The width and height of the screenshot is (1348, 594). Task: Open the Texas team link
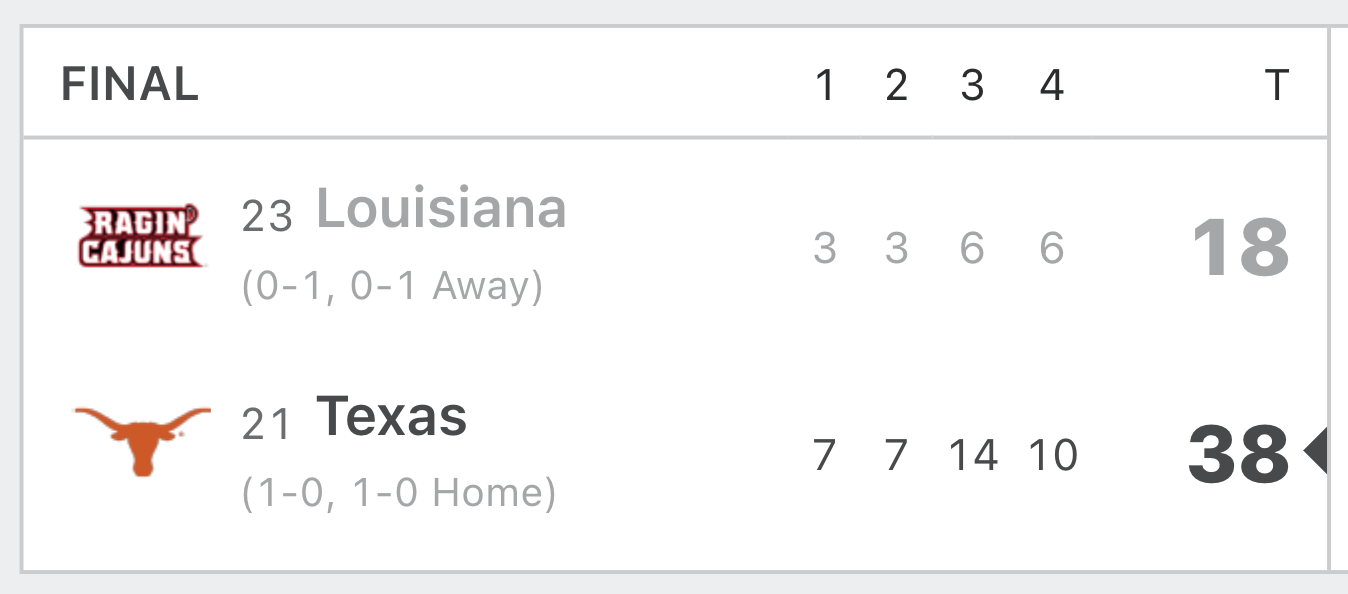click(x=391, y=416)
